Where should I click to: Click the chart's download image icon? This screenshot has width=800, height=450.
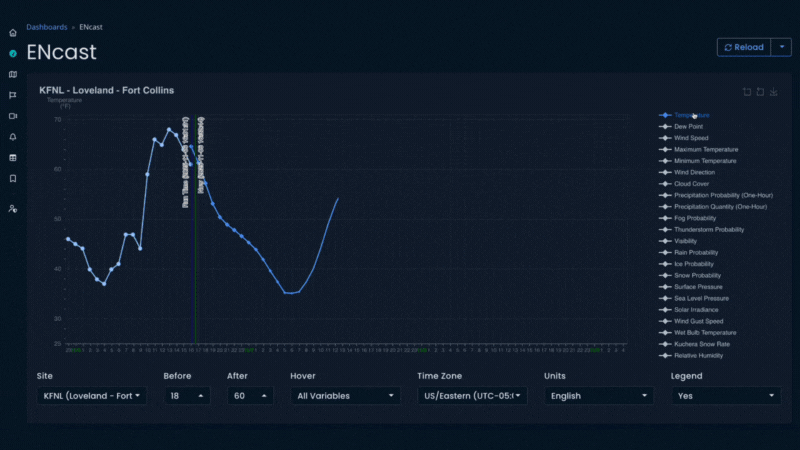tap(774, 92)
